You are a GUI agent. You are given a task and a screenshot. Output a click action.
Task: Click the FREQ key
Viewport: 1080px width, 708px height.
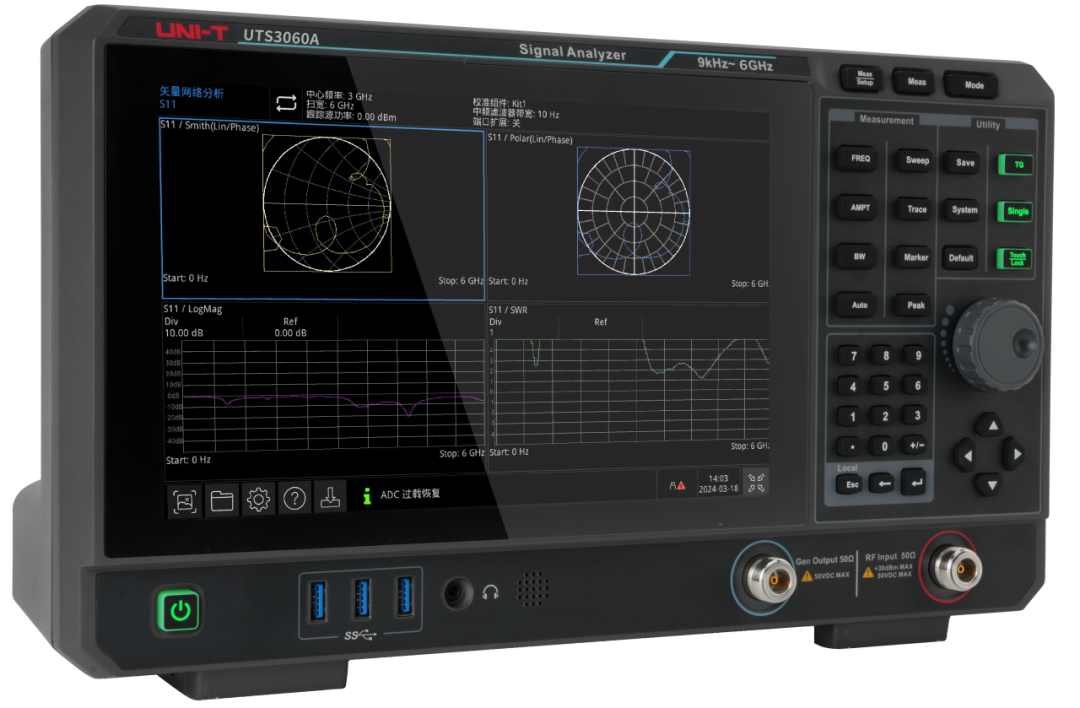point(859,159)
